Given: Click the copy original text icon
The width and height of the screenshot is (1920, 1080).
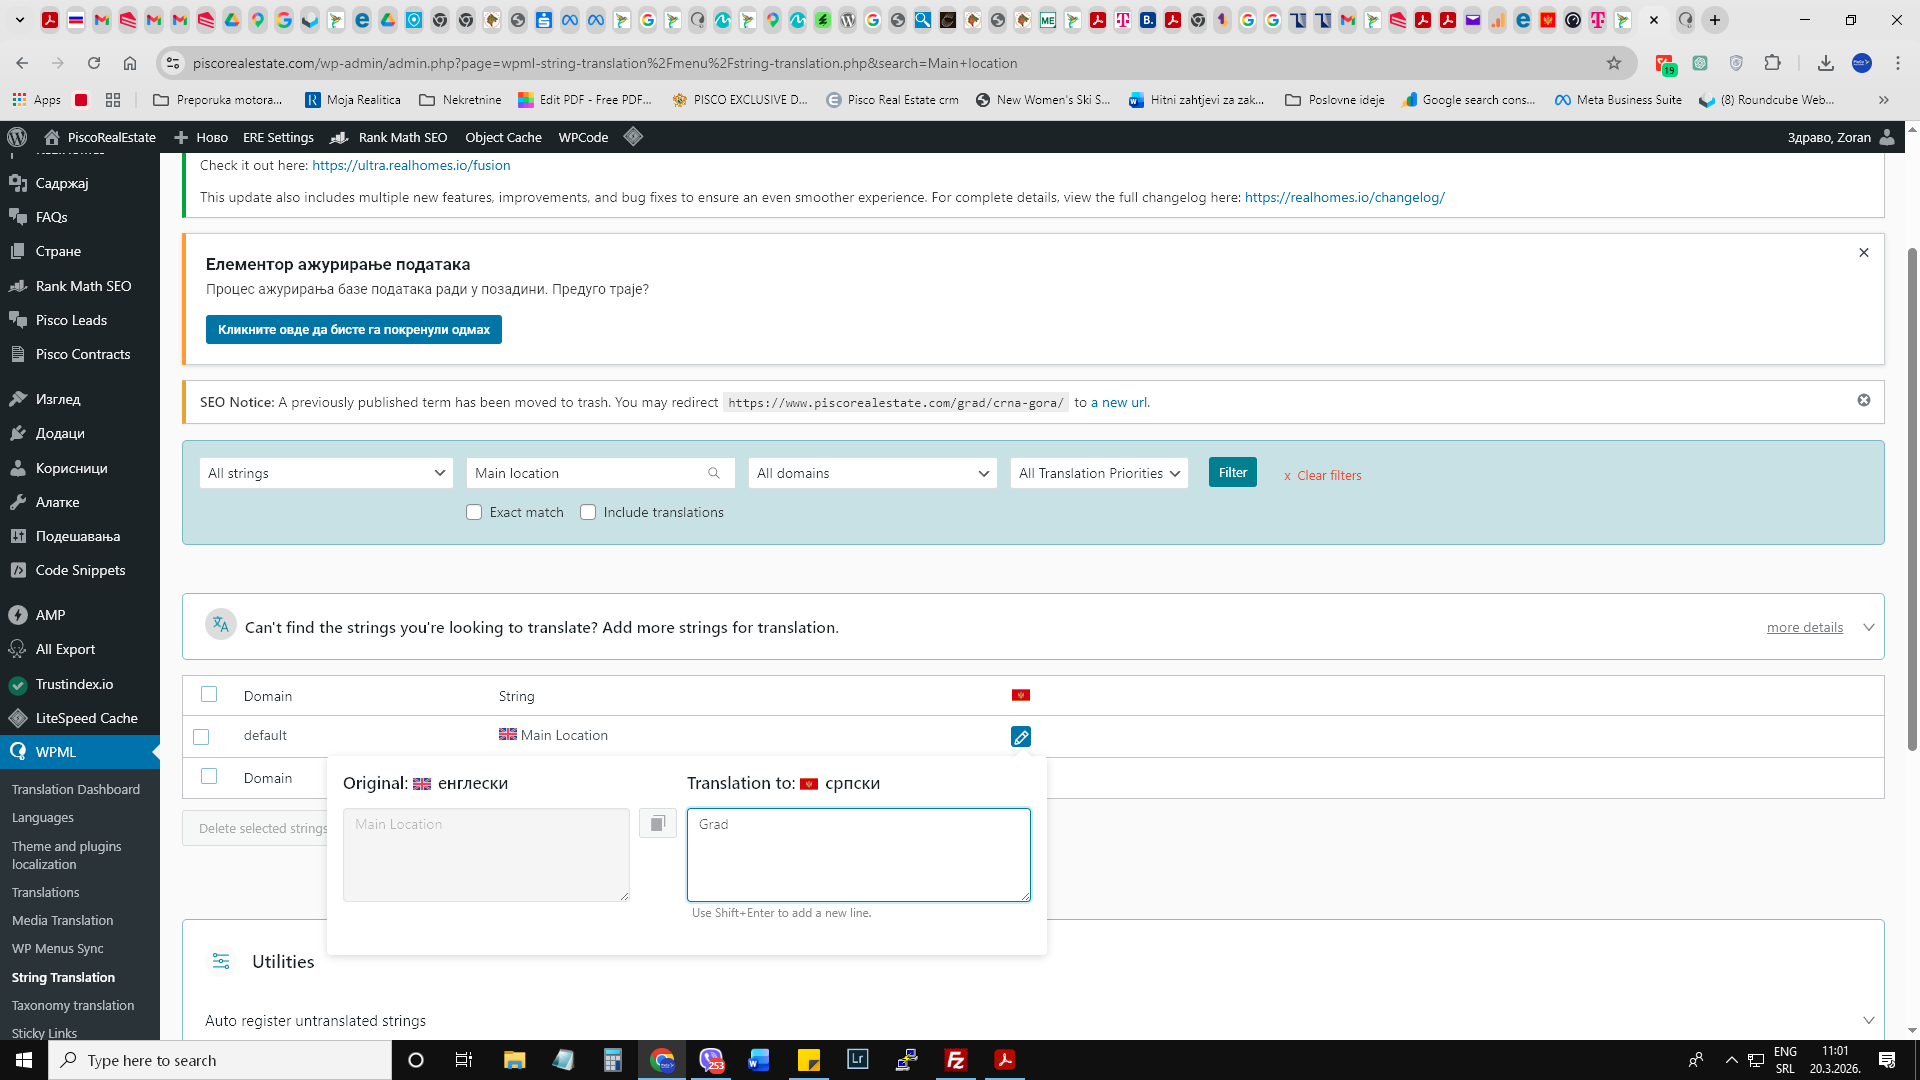Looking at the screenshot, I should click(x=657, y=823).
